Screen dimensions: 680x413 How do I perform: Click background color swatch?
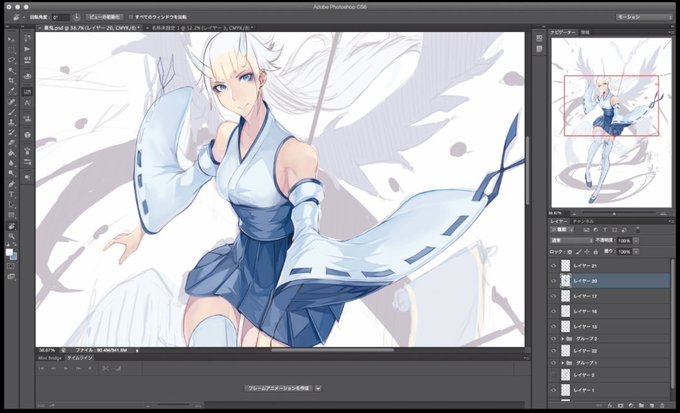[x=14, y=257]
